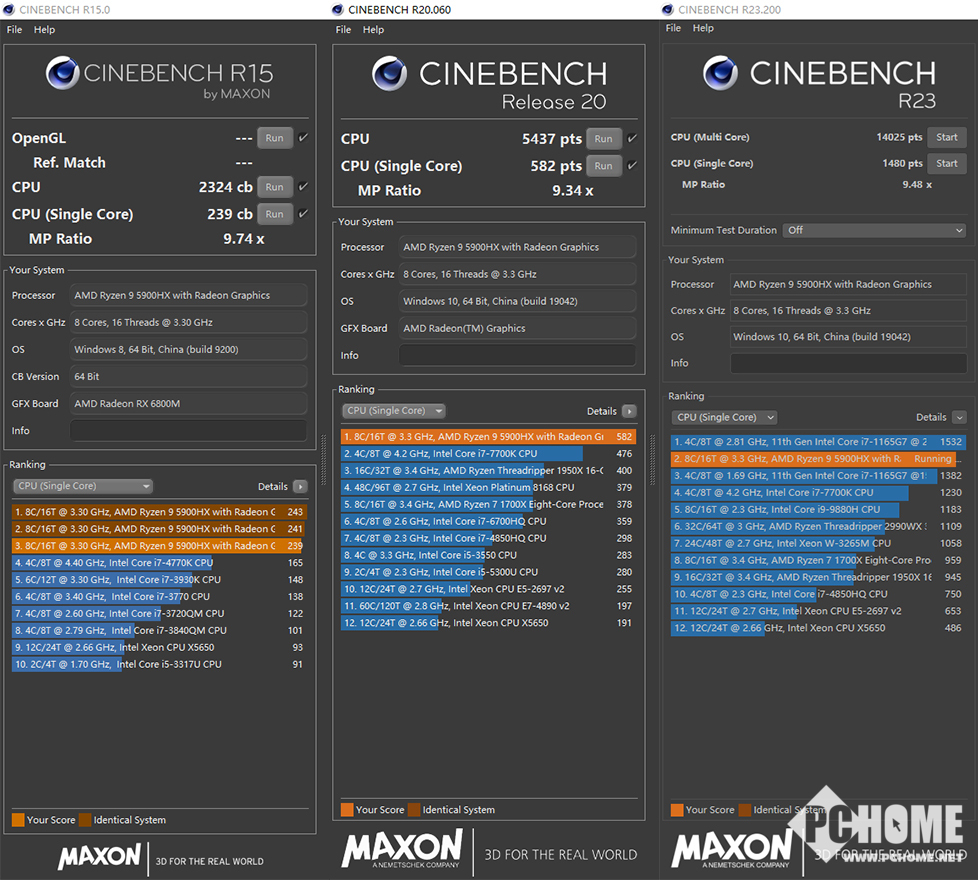Image resolution: width=978 pixels, height=880 pixels.
Task: Select the Core i5-3317U ranking row in R15
Action: pos(159,664)
